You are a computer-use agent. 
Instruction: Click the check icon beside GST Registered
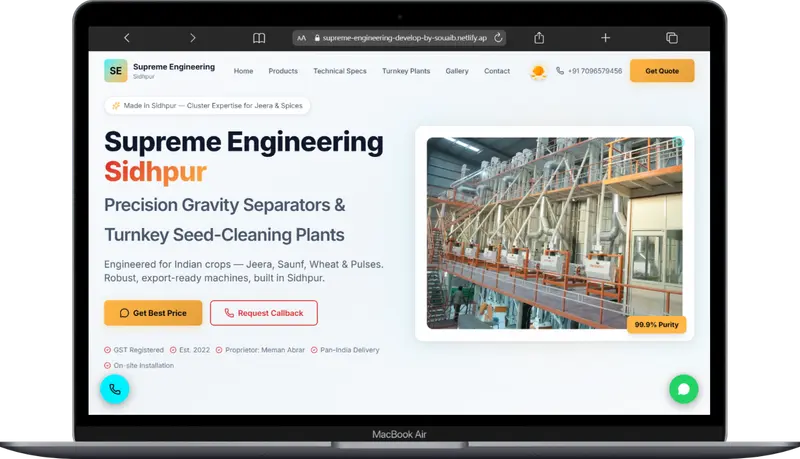click(x=108, y=350)
